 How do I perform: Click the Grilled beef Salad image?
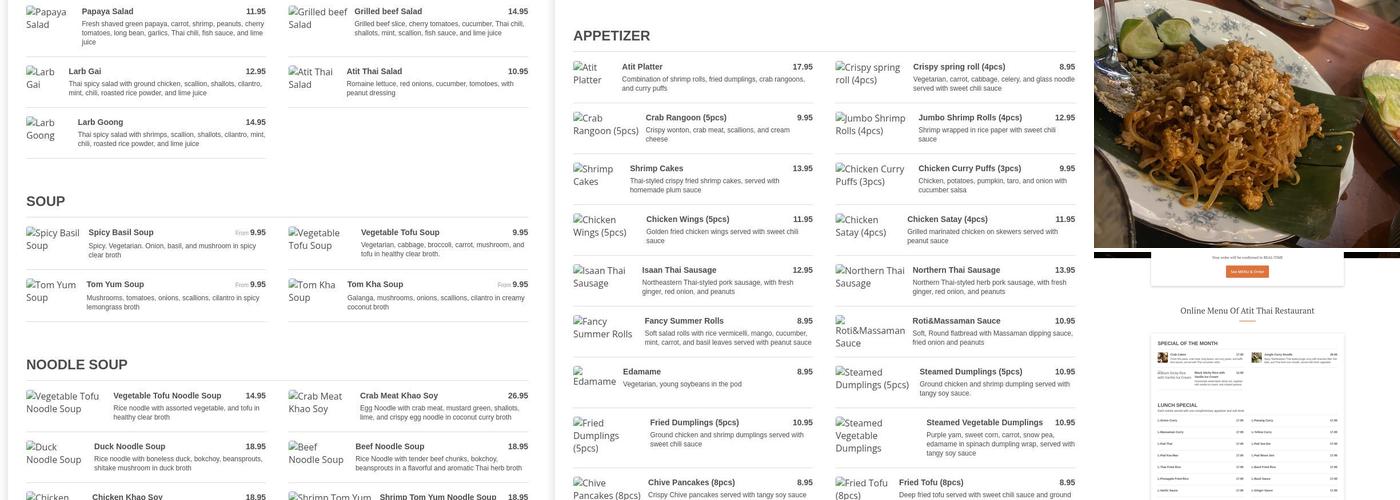point(317,18)
